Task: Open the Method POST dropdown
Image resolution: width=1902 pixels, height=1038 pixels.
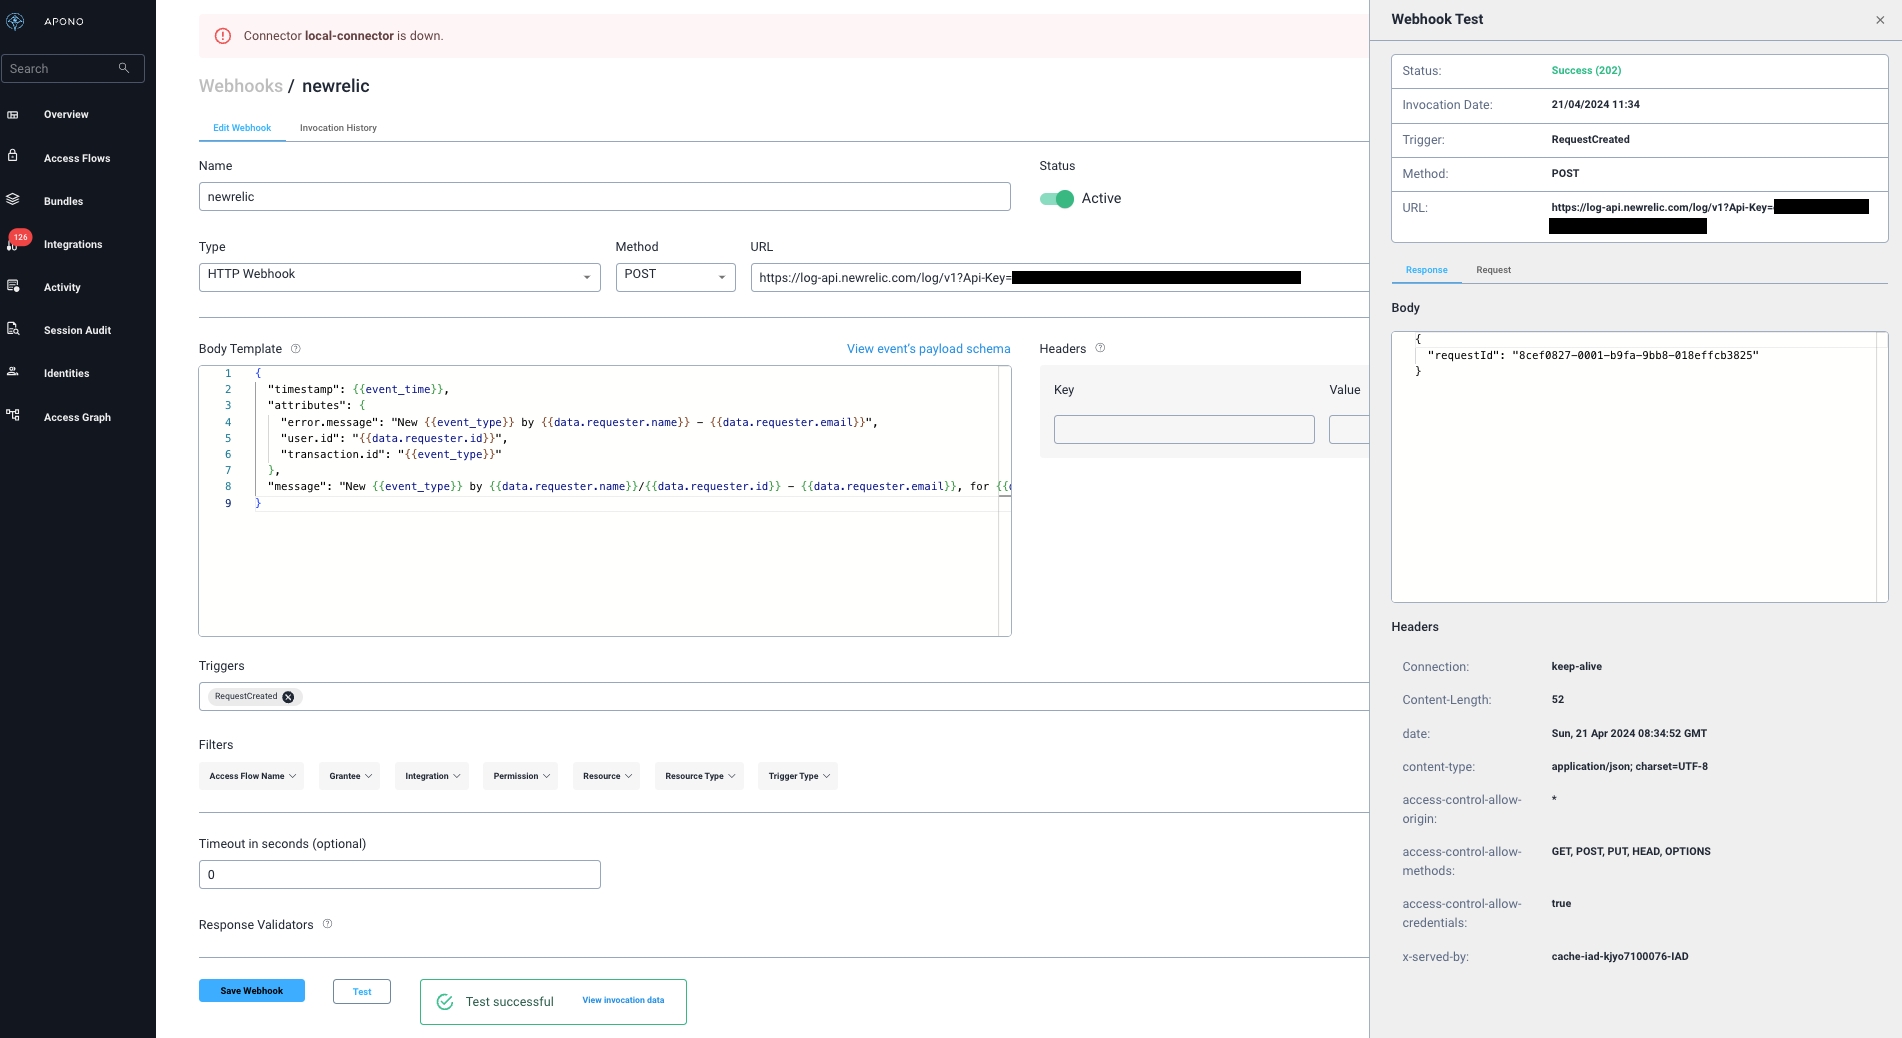Action: point(676,277)
